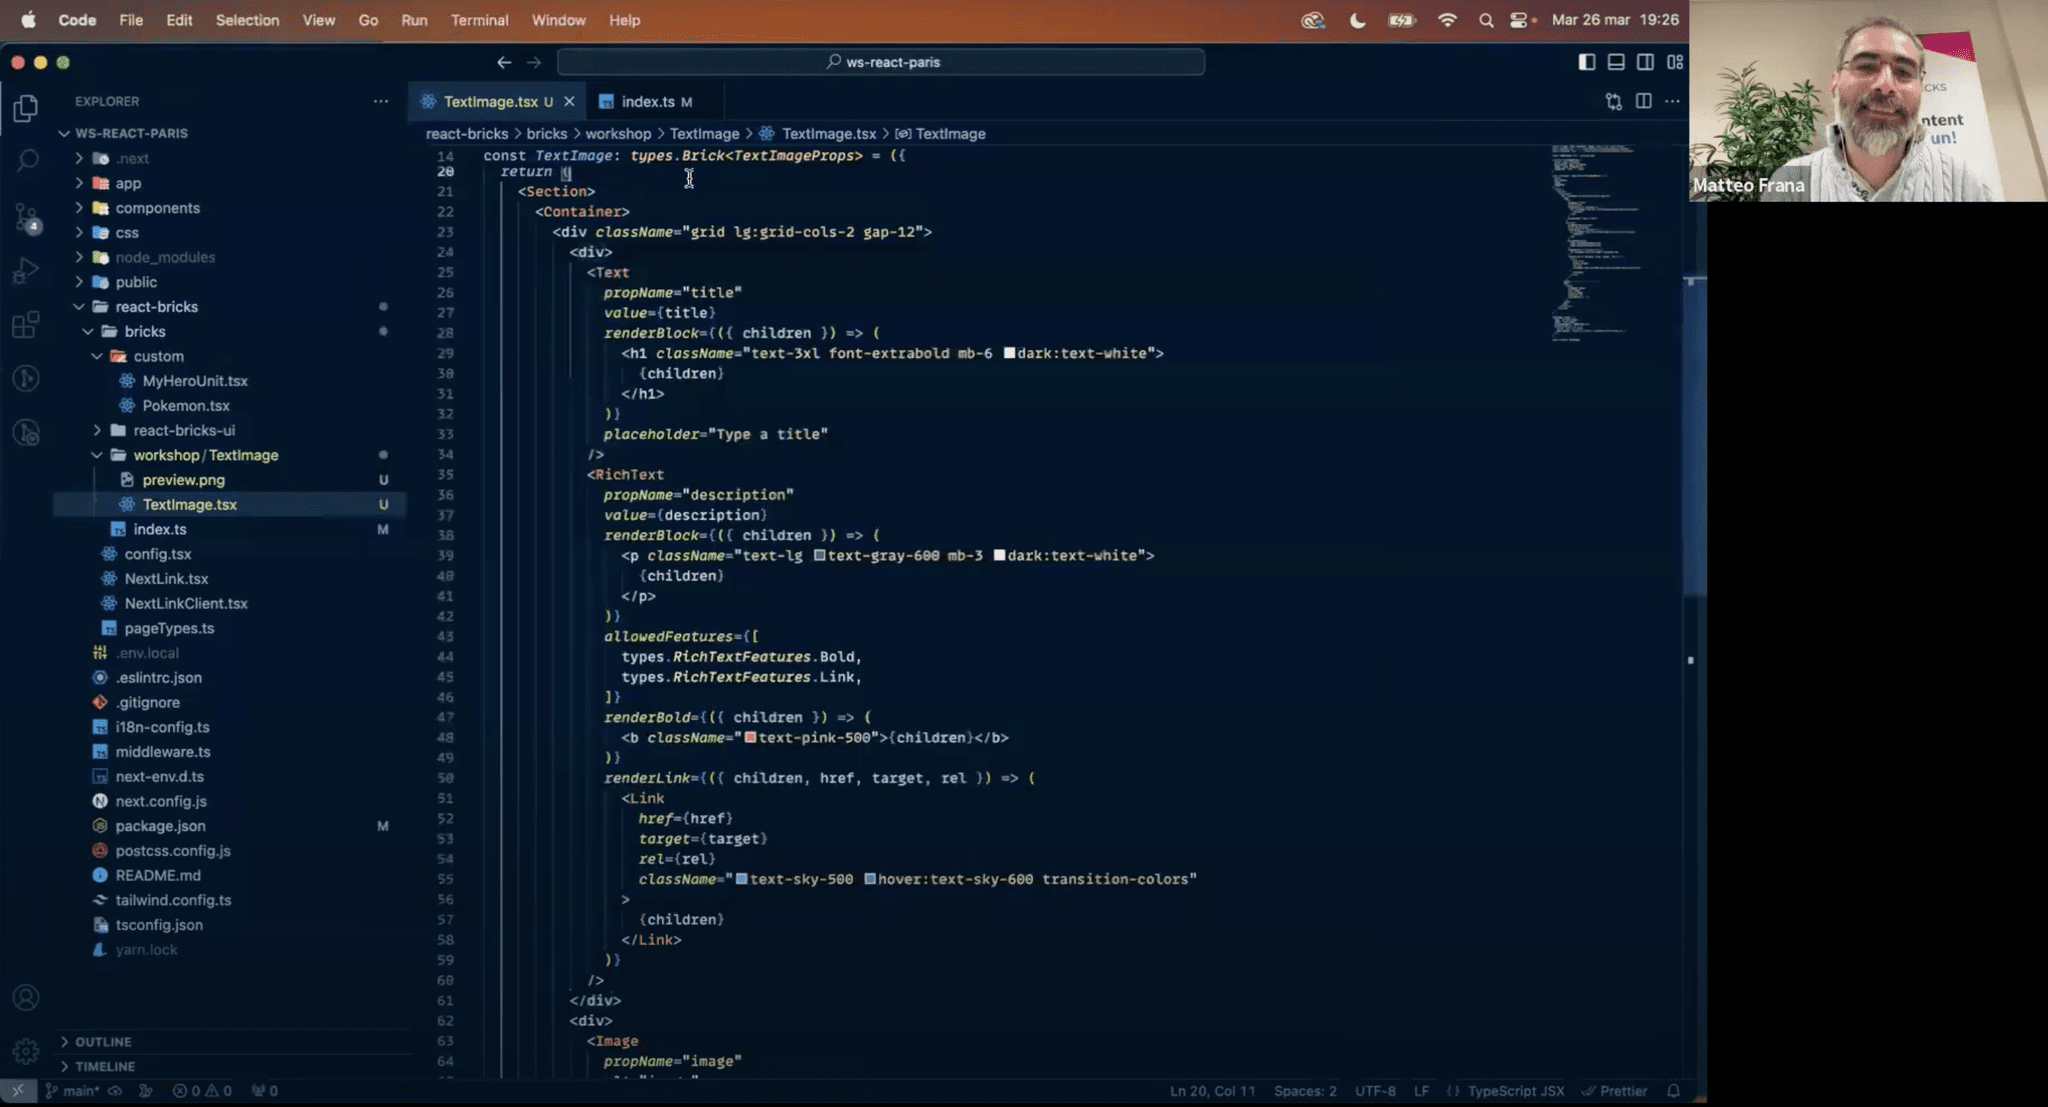
Task: Click the Split Editor Right icon
Action: pos(1643,101)
